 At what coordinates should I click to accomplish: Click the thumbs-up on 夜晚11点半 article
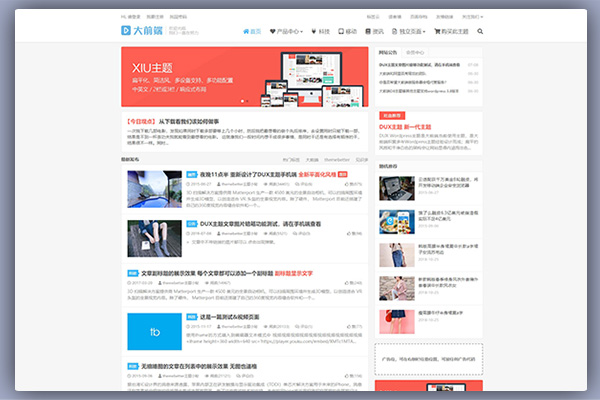point(353,184)
